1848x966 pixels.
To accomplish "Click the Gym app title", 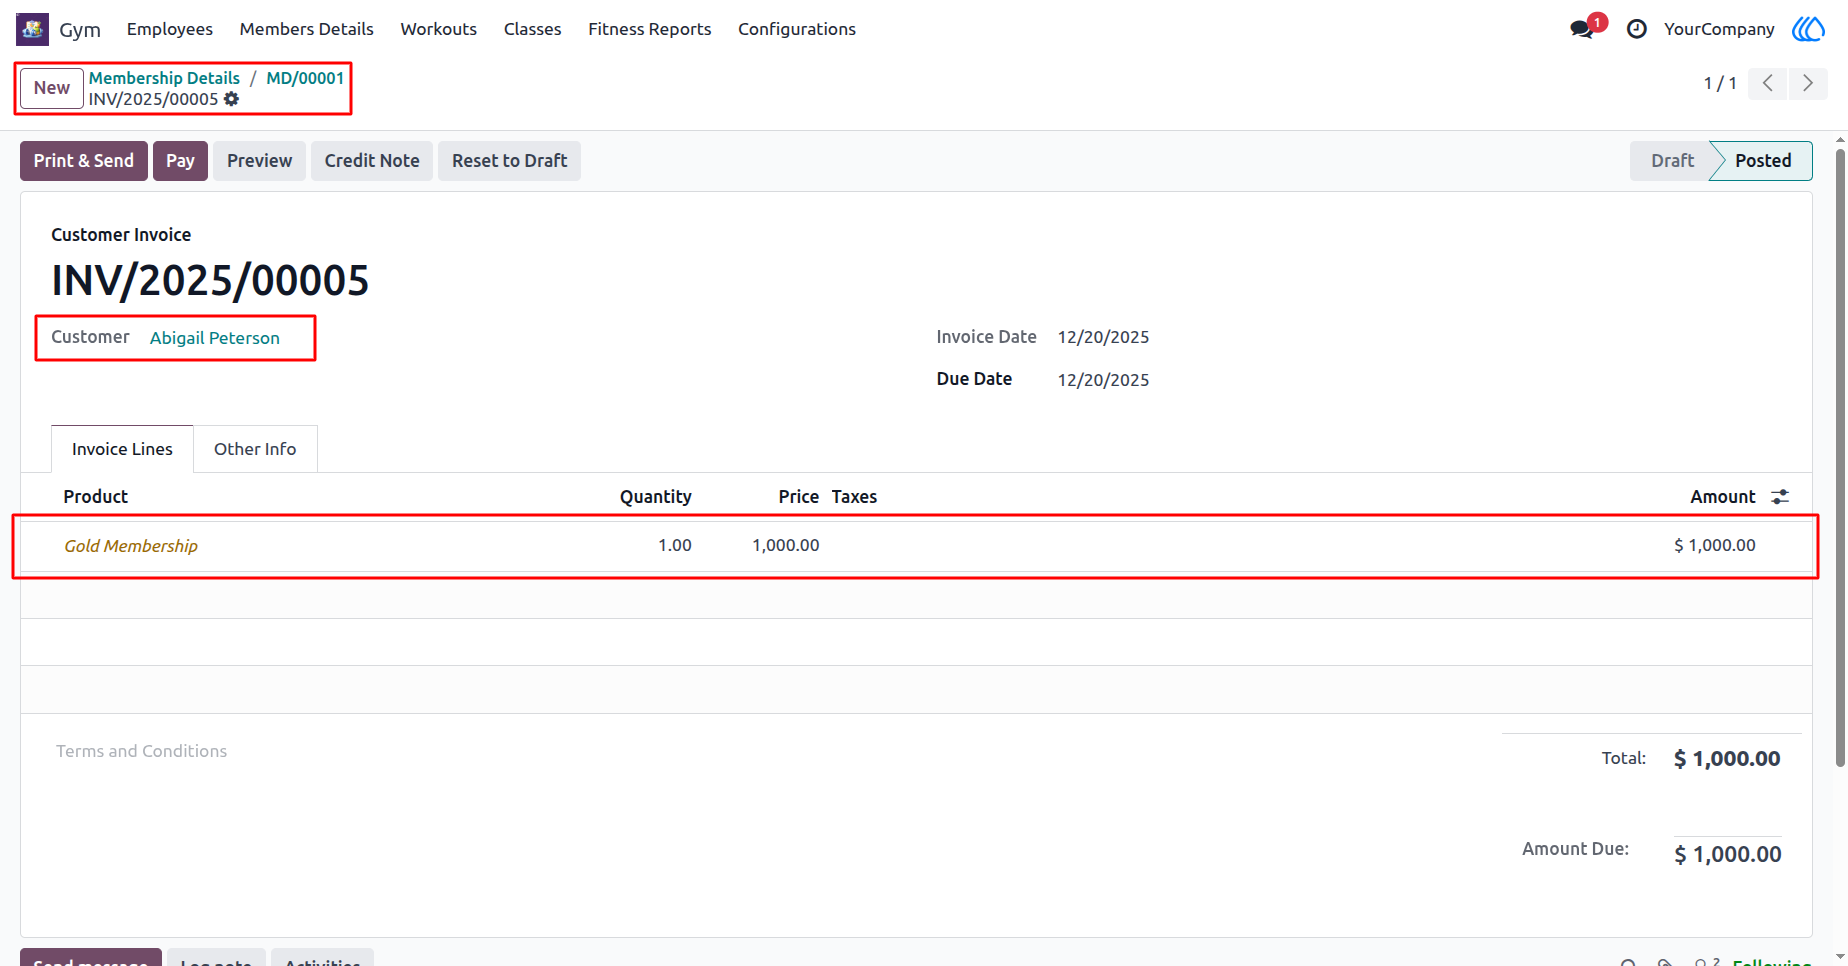I will [x=80, y=29].
